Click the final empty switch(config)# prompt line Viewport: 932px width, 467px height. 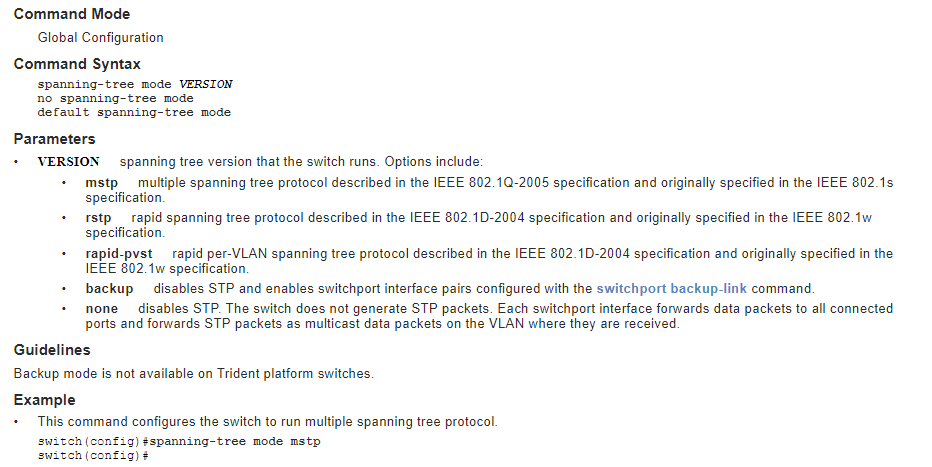tap(93, 456)
